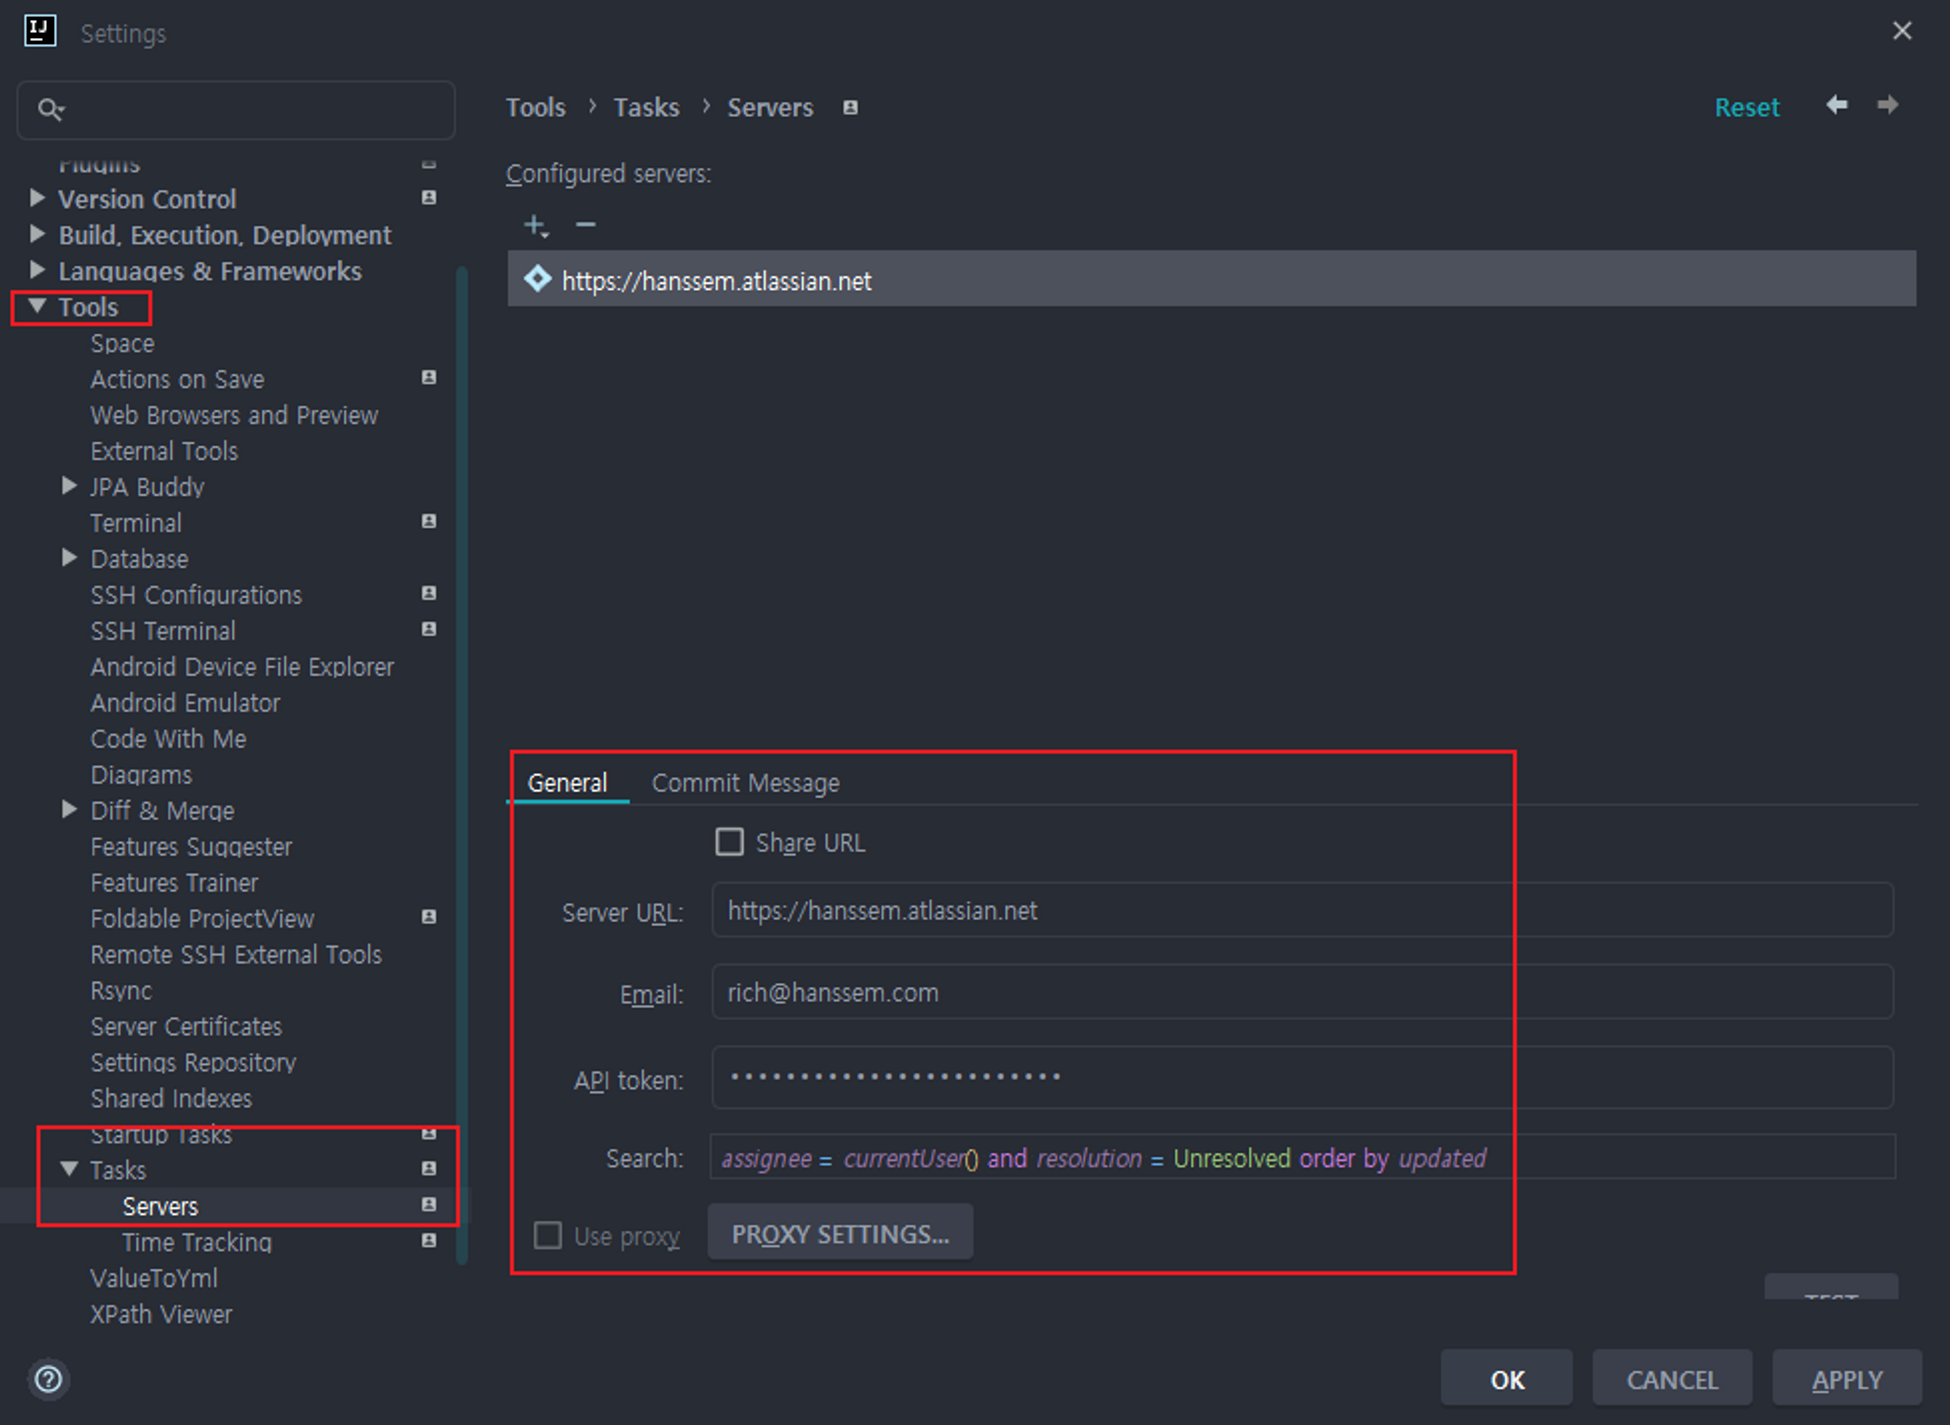Collapse the Tasks tree node
This screenshot has height=1425, width=1950.
pyautogui.click(x=69, y=1168)
